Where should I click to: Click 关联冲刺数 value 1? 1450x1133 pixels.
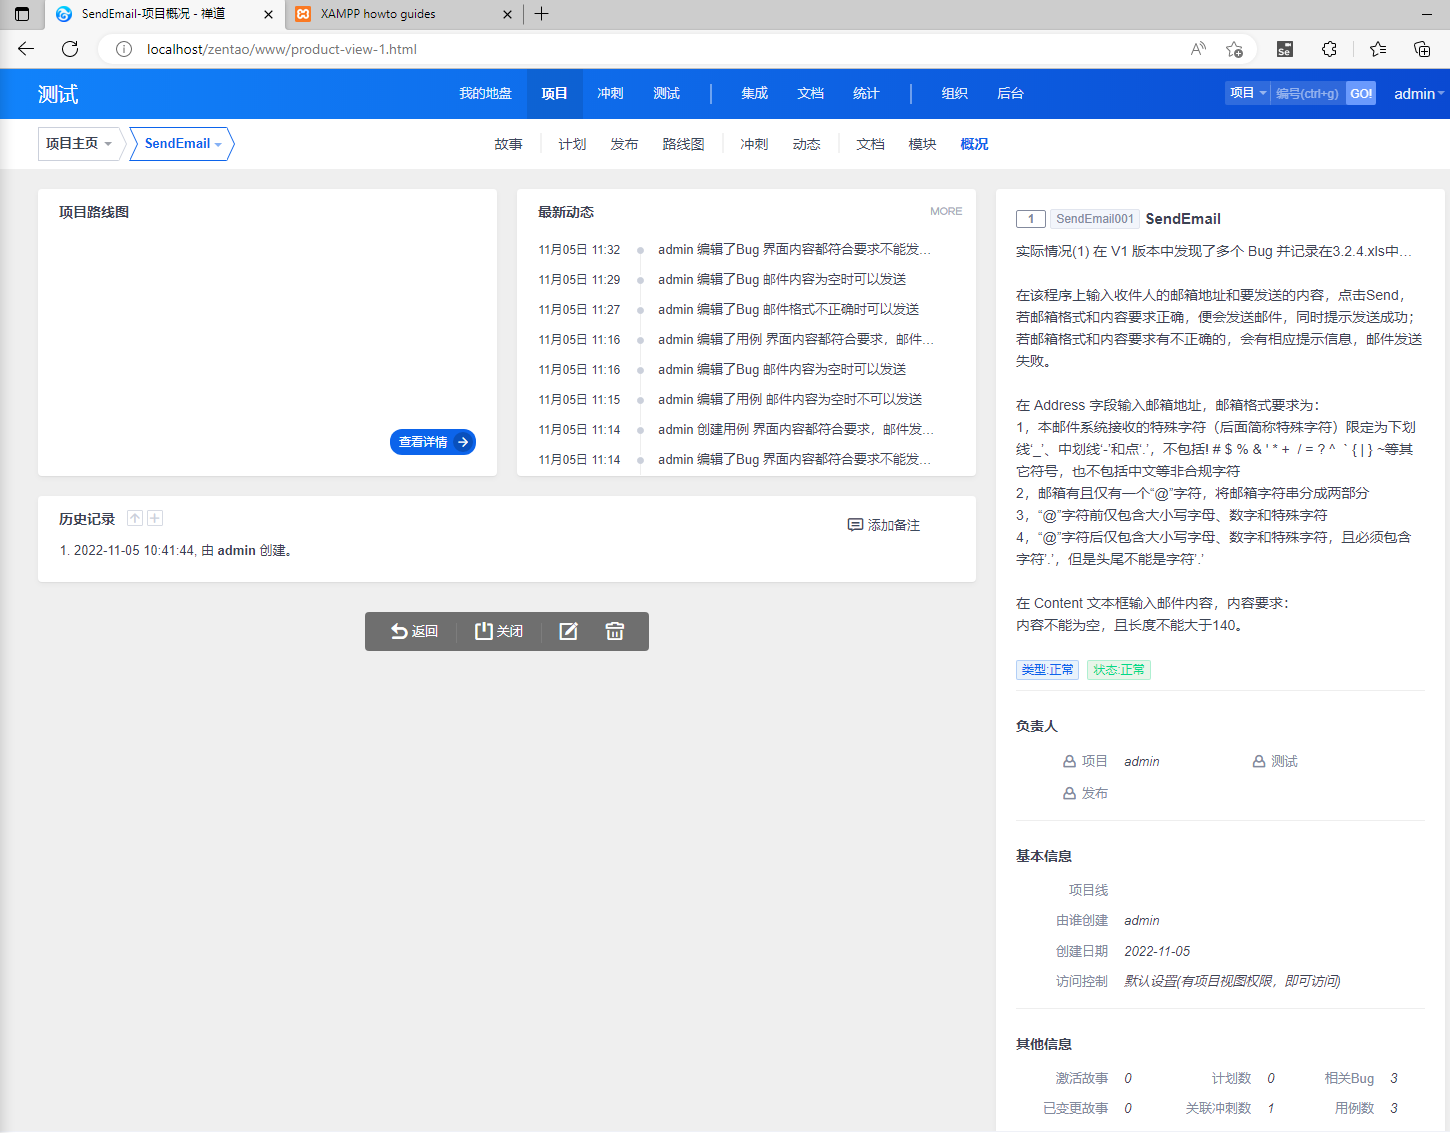tap(1271, 1108)
